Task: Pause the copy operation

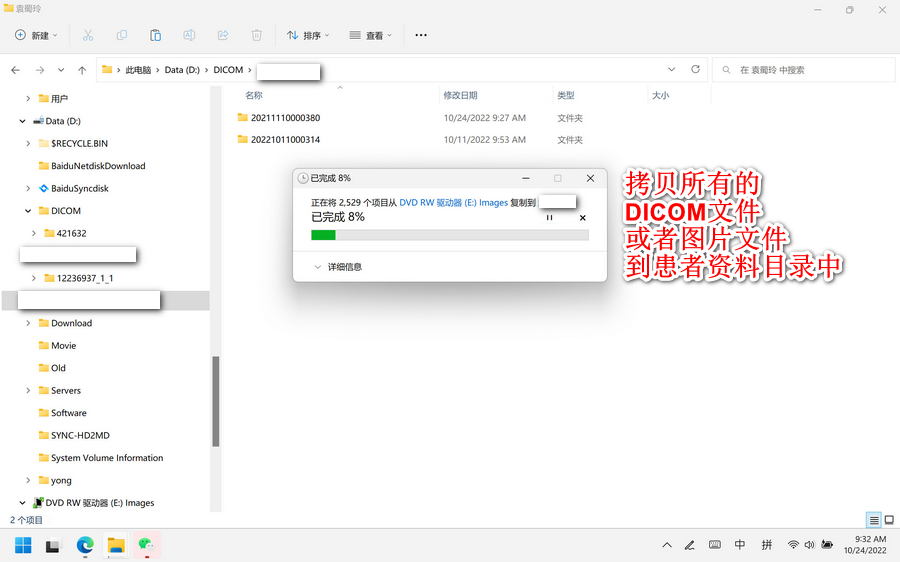Action: tap(549, 218)
